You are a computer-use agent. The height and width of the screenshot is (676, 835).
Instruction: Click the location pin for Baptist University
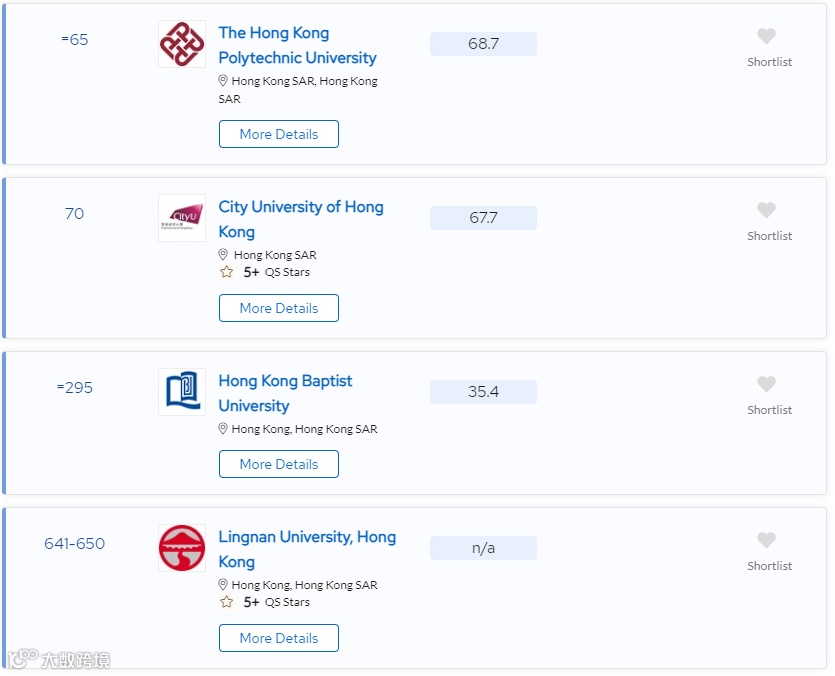223,429
